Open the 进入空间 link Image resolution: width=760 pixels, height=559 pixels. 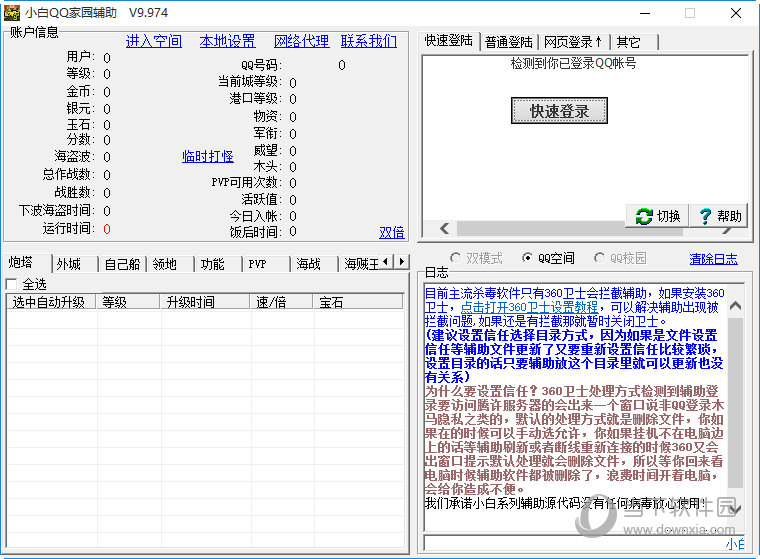(x=154, y=41)
